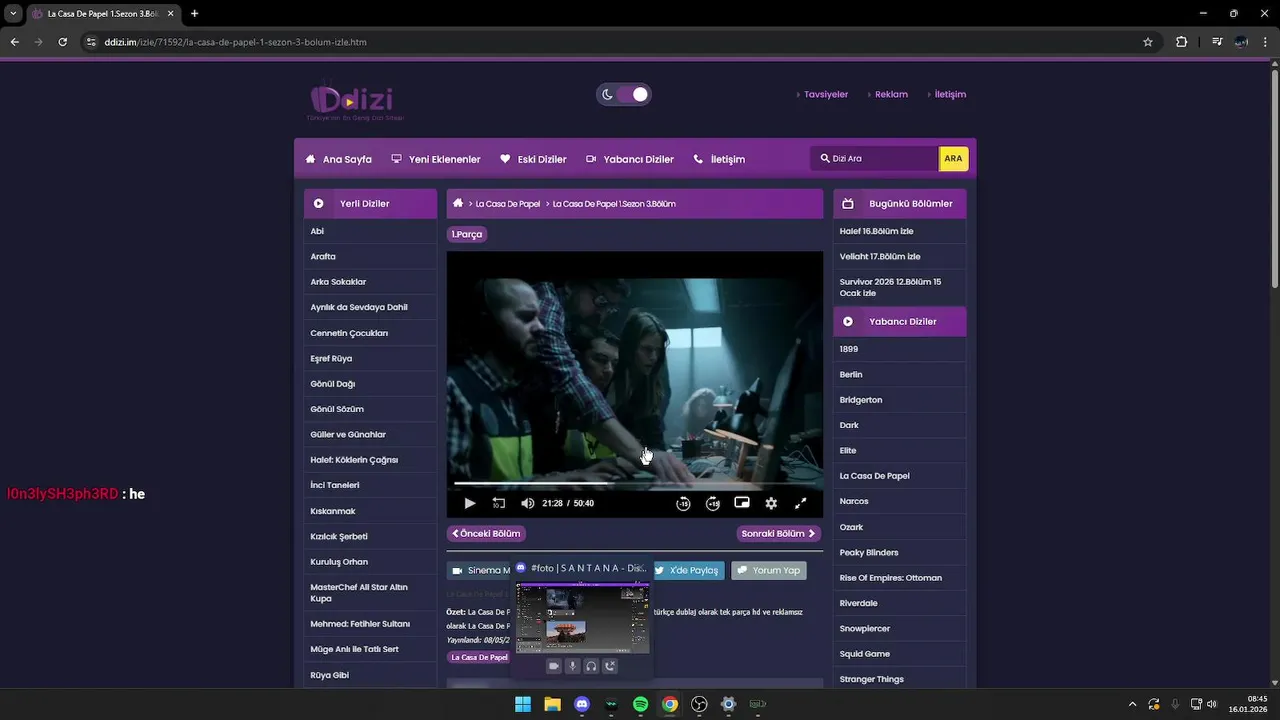
Task: Seek on the video progress bar
Action: coord(635,484)
